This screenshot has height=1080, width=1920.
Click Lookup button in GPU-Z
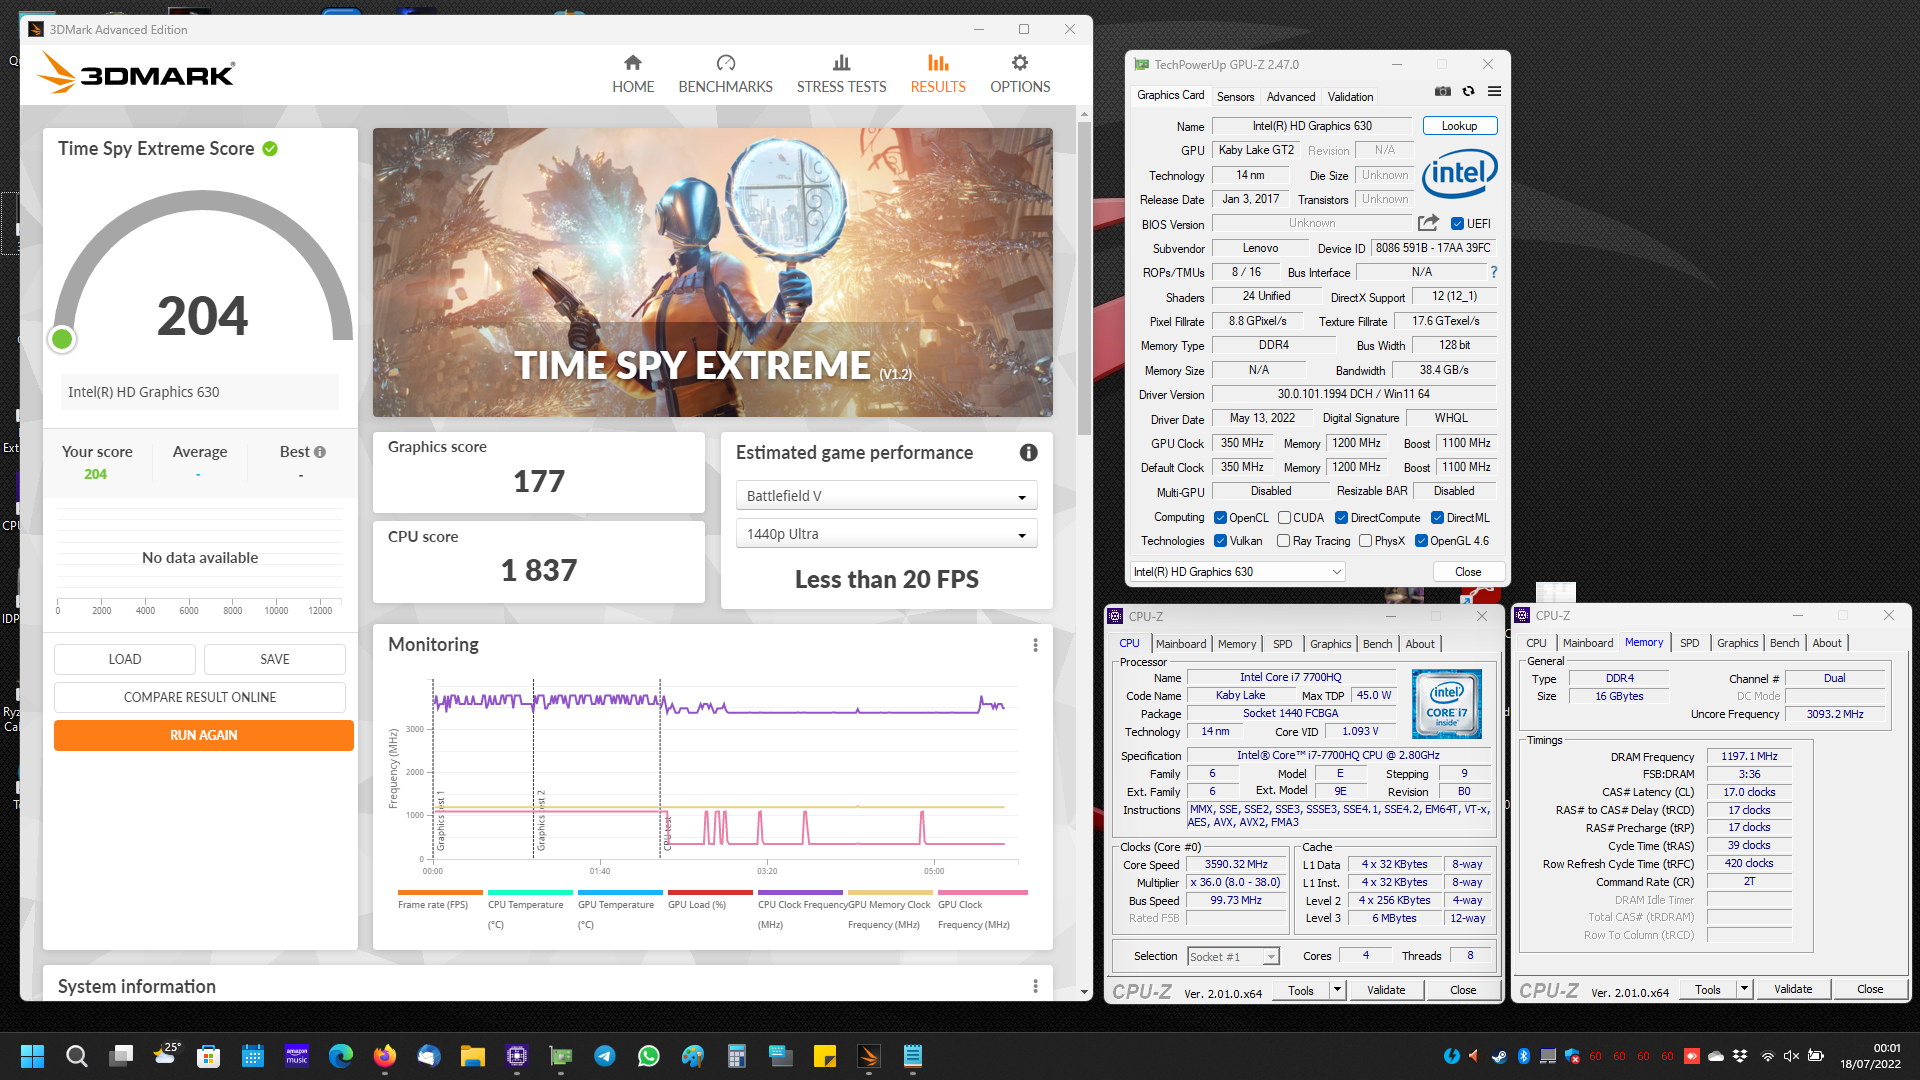(x=1459, y=126)
